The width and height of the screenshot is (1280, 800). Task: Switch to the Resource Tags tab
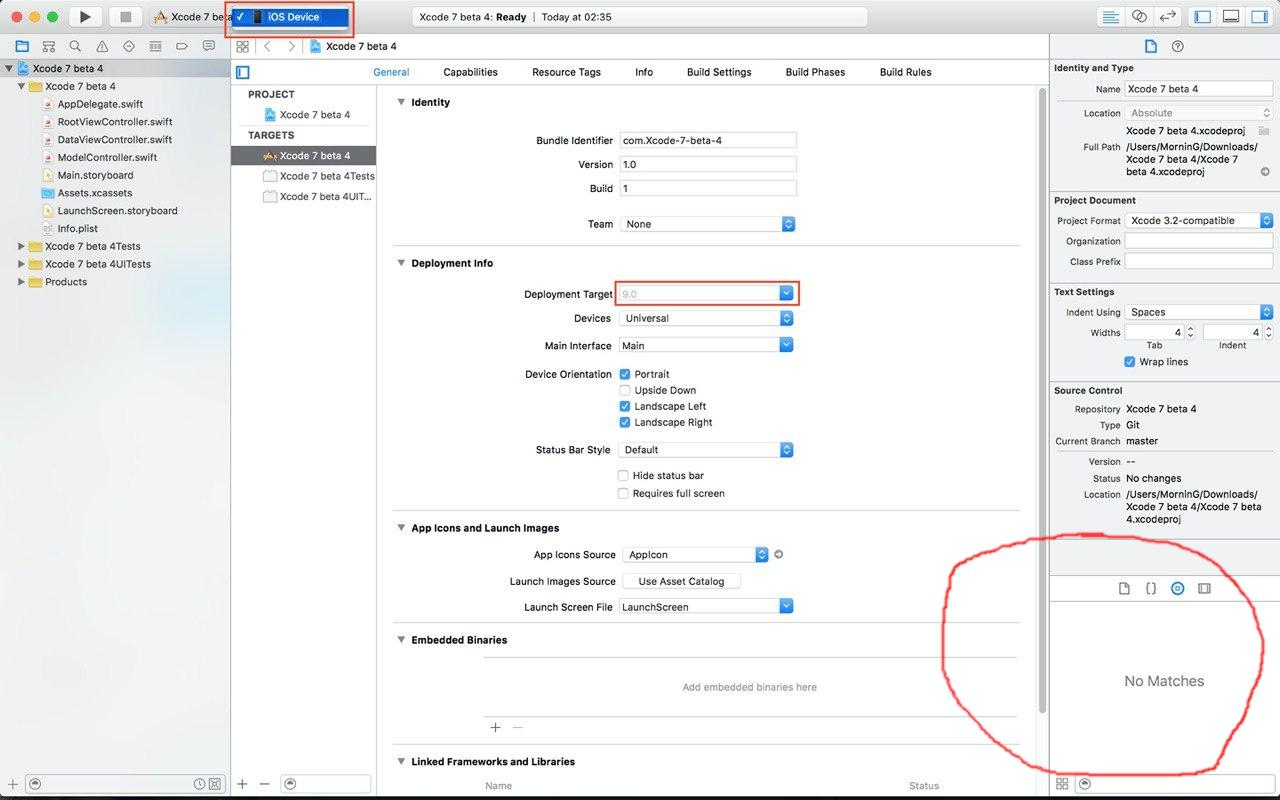click(x=566, y=72)
